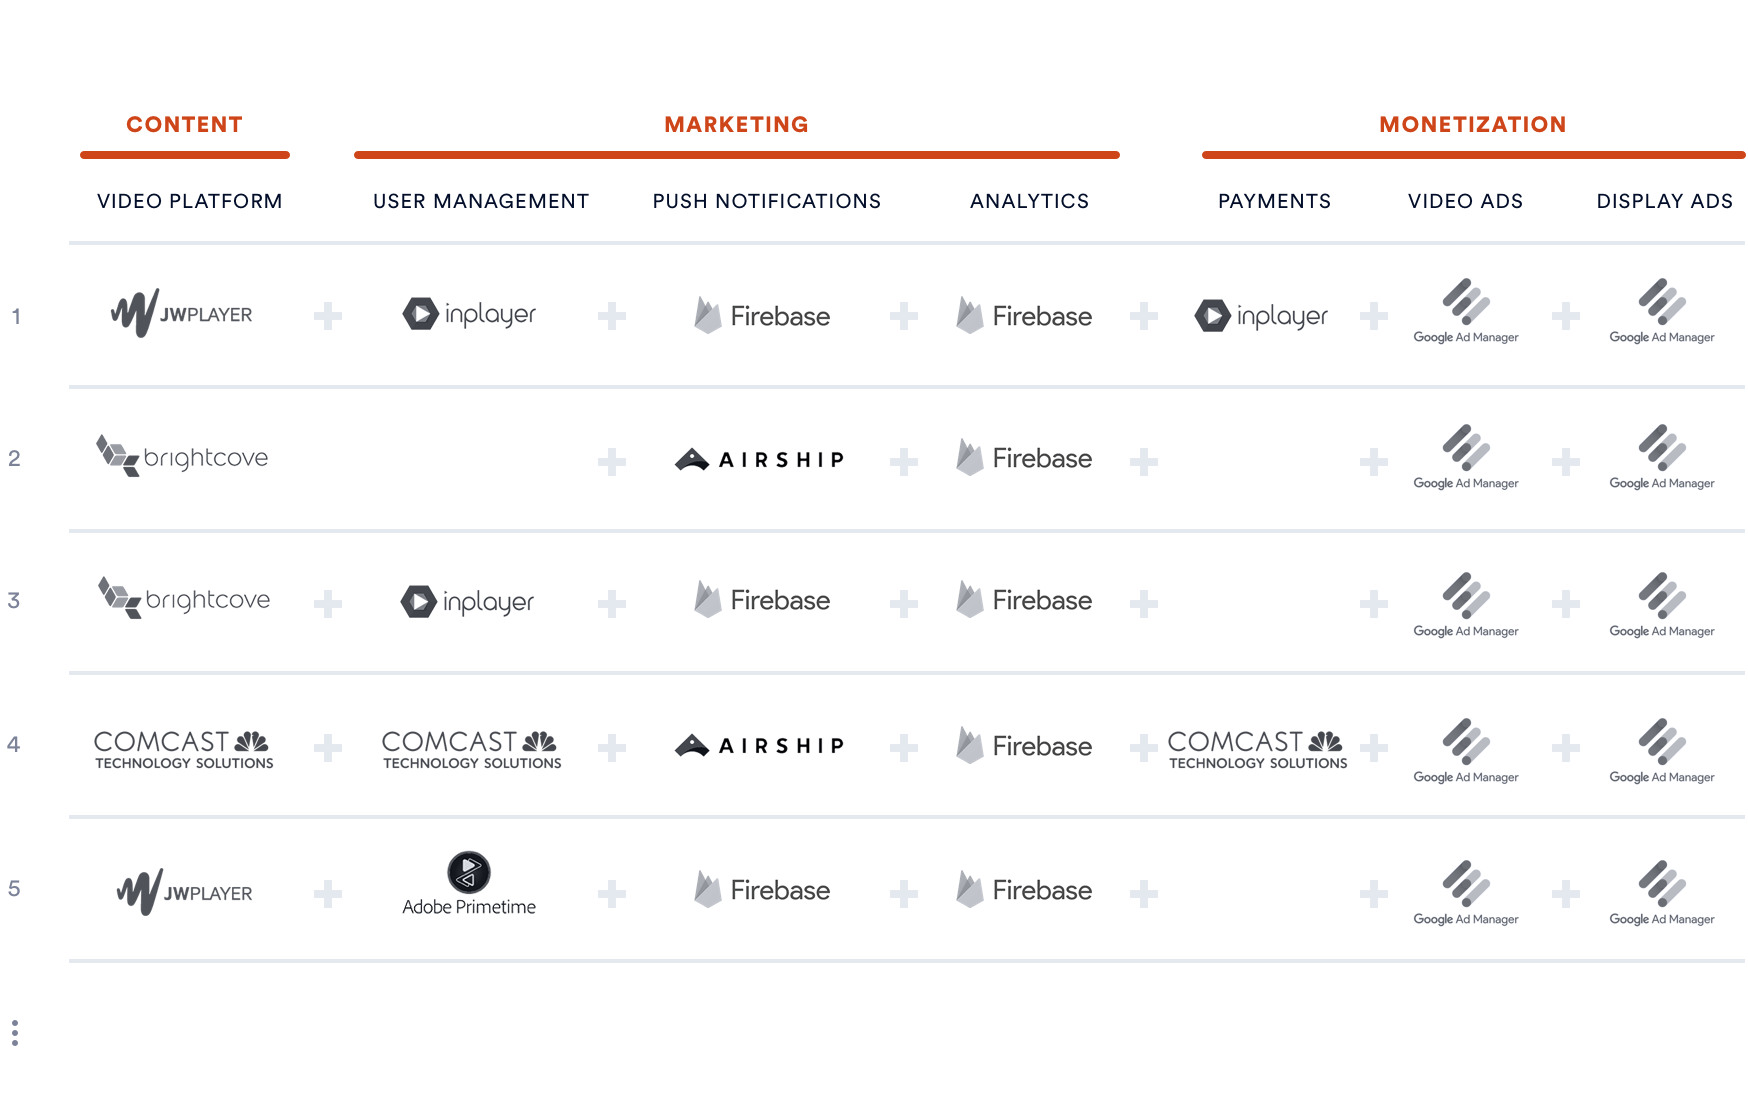
Task: Open Google Ad Manager video ads in row 4
Action: (x=1466, y=751)
